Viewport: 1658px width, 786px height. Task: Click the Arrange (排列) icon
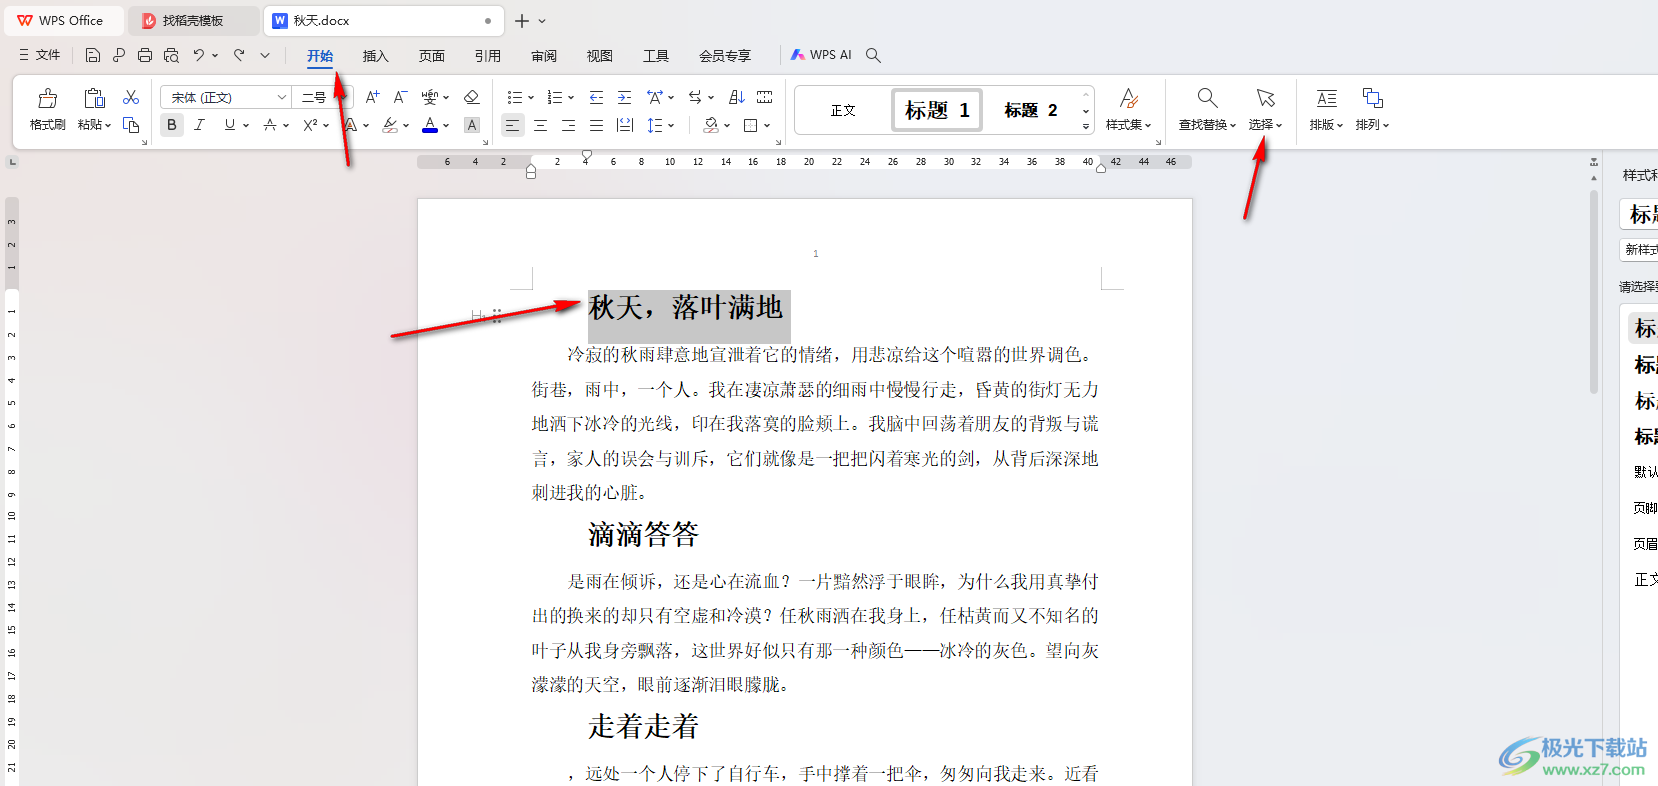[x=1372, y=98]
